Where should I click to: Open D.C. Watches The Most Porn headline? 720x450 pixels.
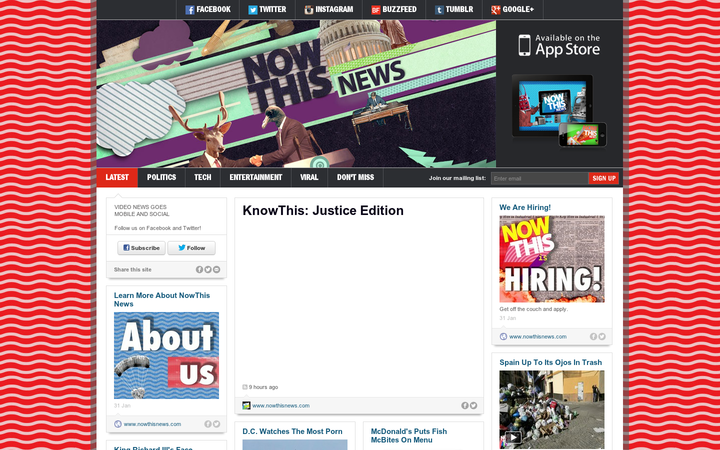click(x=292, y=431)
